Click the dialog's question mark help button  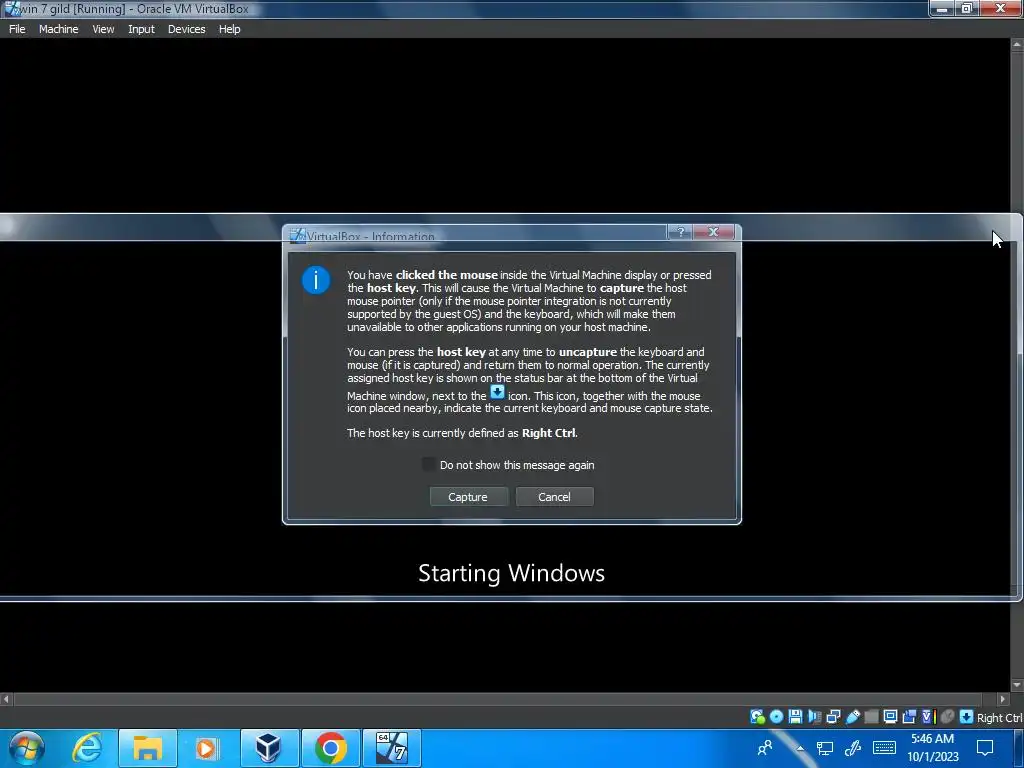680,232
